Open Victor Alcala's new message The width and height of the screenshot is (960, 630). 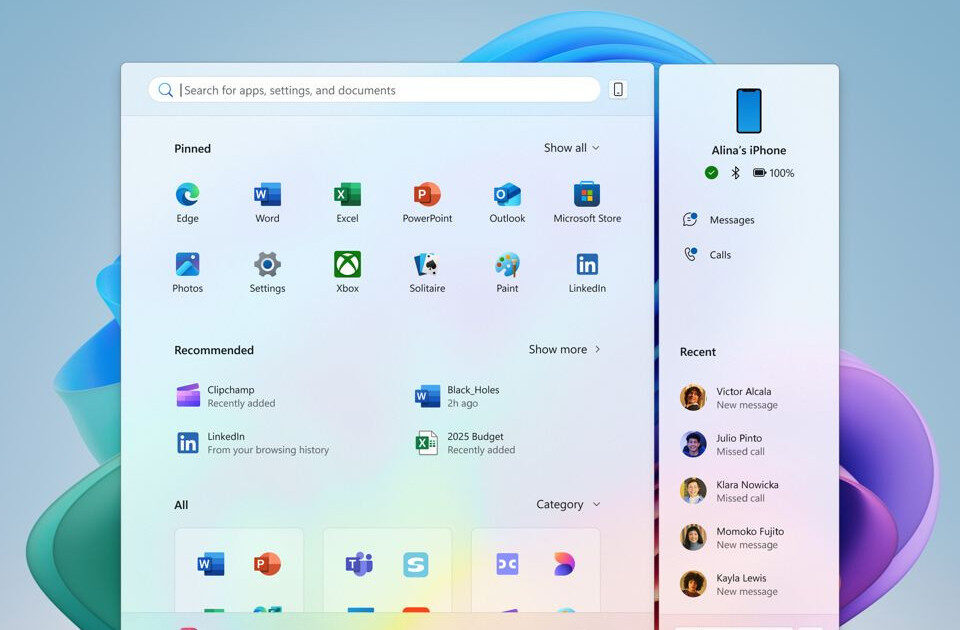coord(729,397)
